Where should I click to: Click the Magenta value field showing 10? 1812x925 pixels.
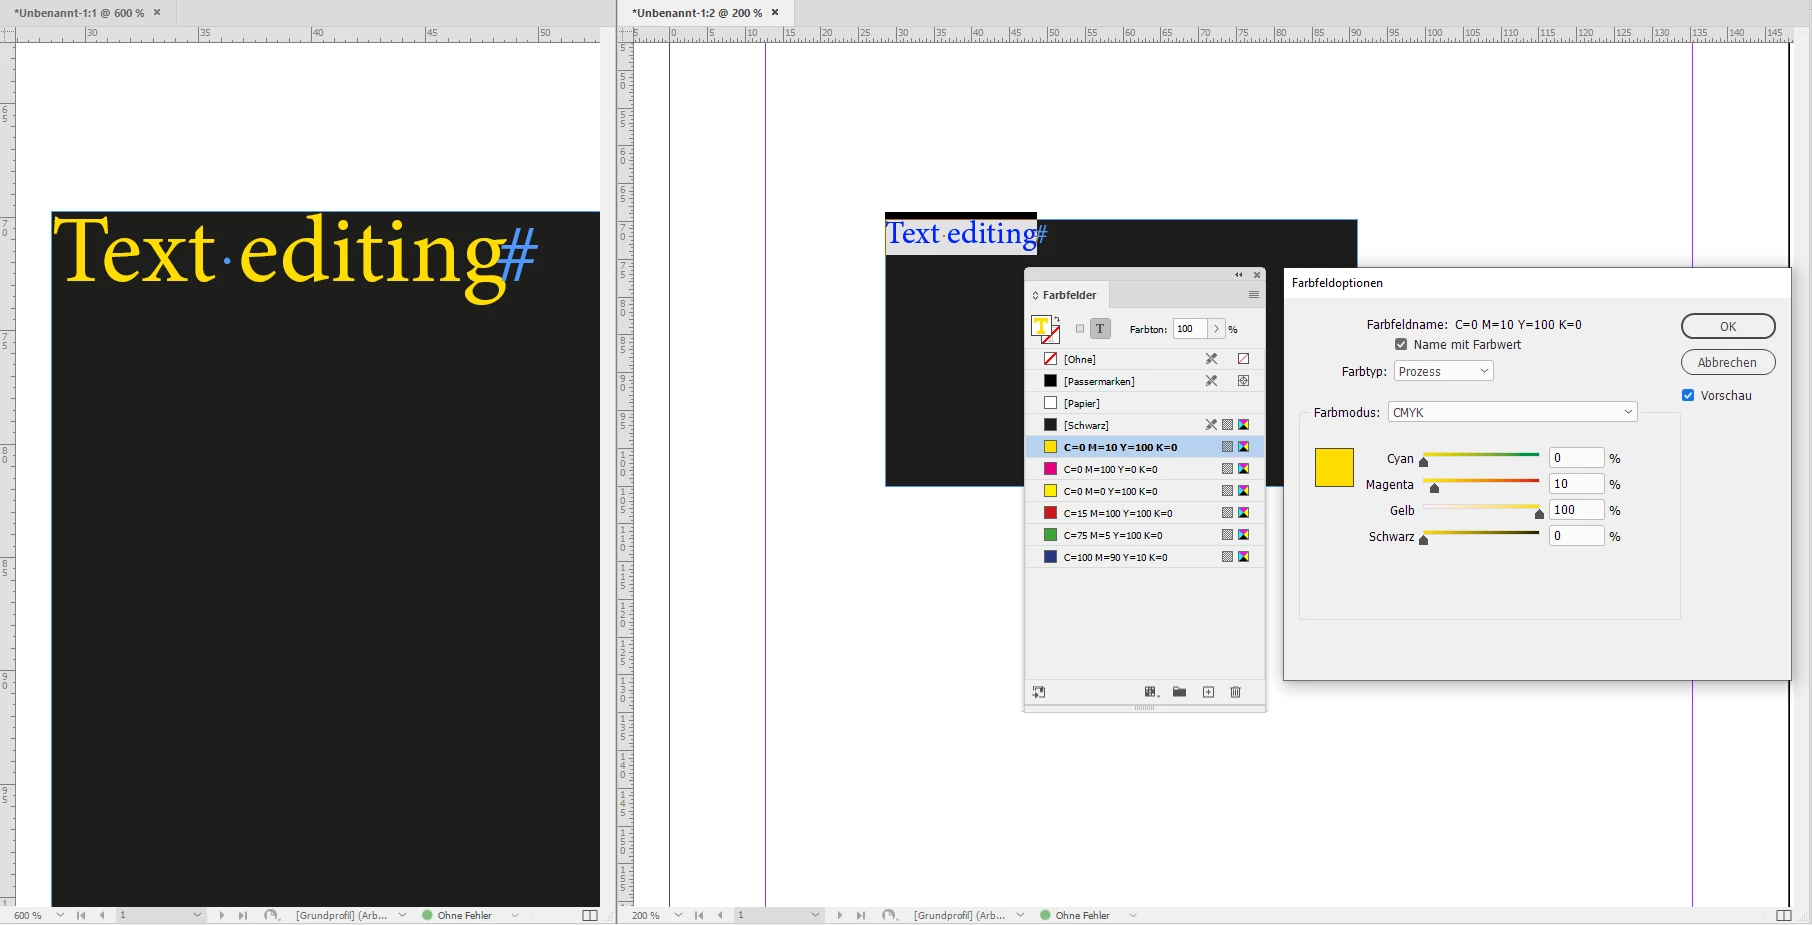point(1576,484)
